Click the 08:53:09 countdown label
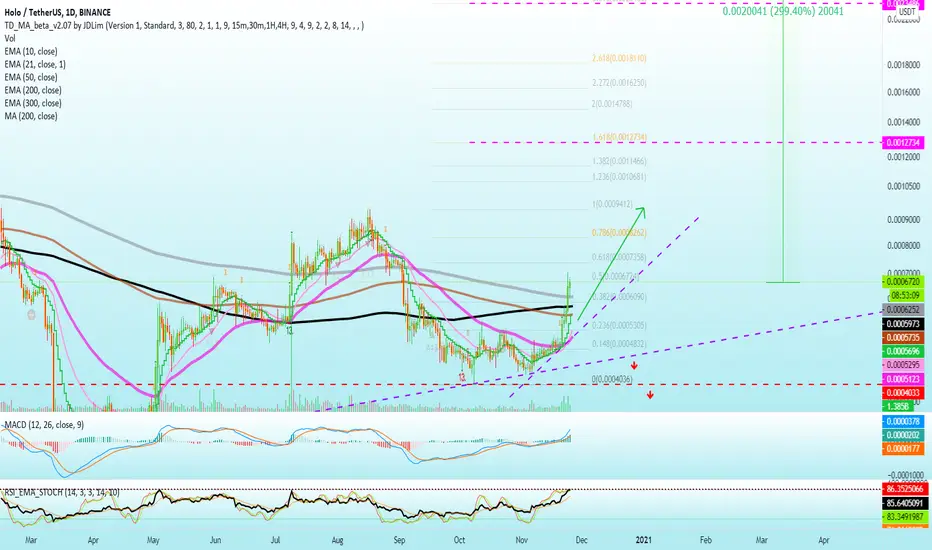The width and height of the screenshot is (932, 550). [x=903, y=296]
